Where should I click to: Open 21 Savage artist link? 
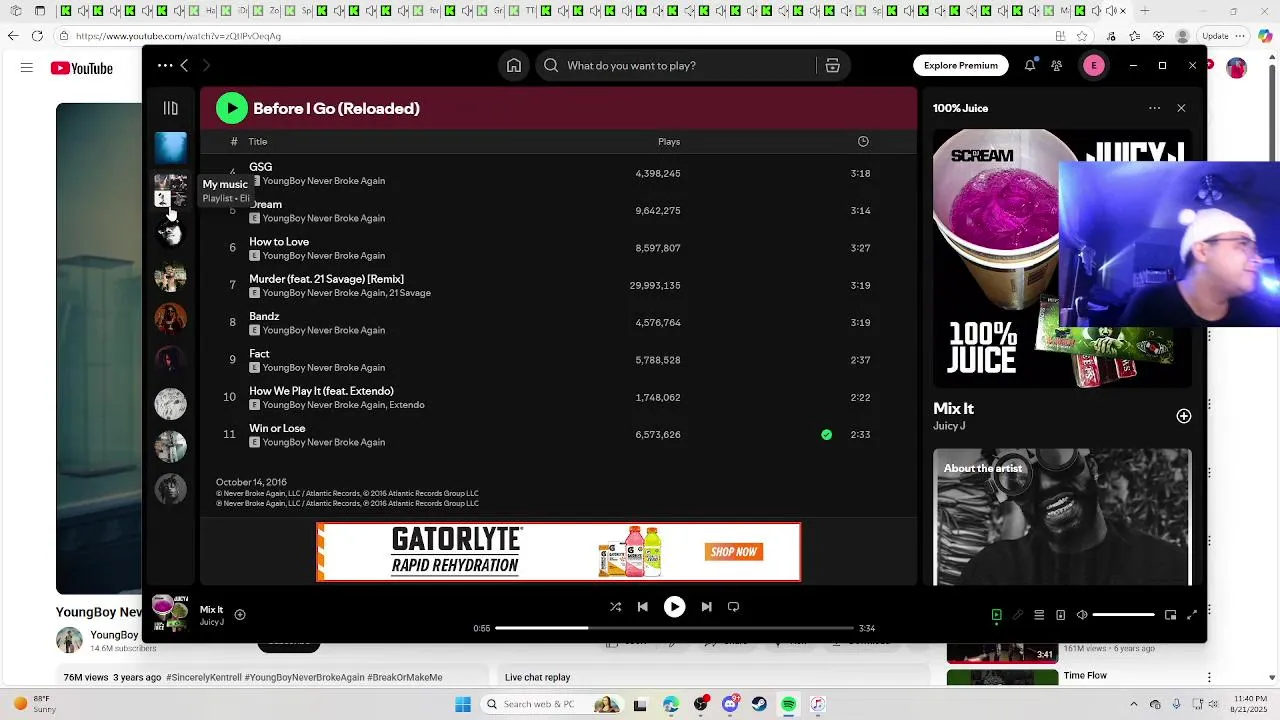coord(410,293)
